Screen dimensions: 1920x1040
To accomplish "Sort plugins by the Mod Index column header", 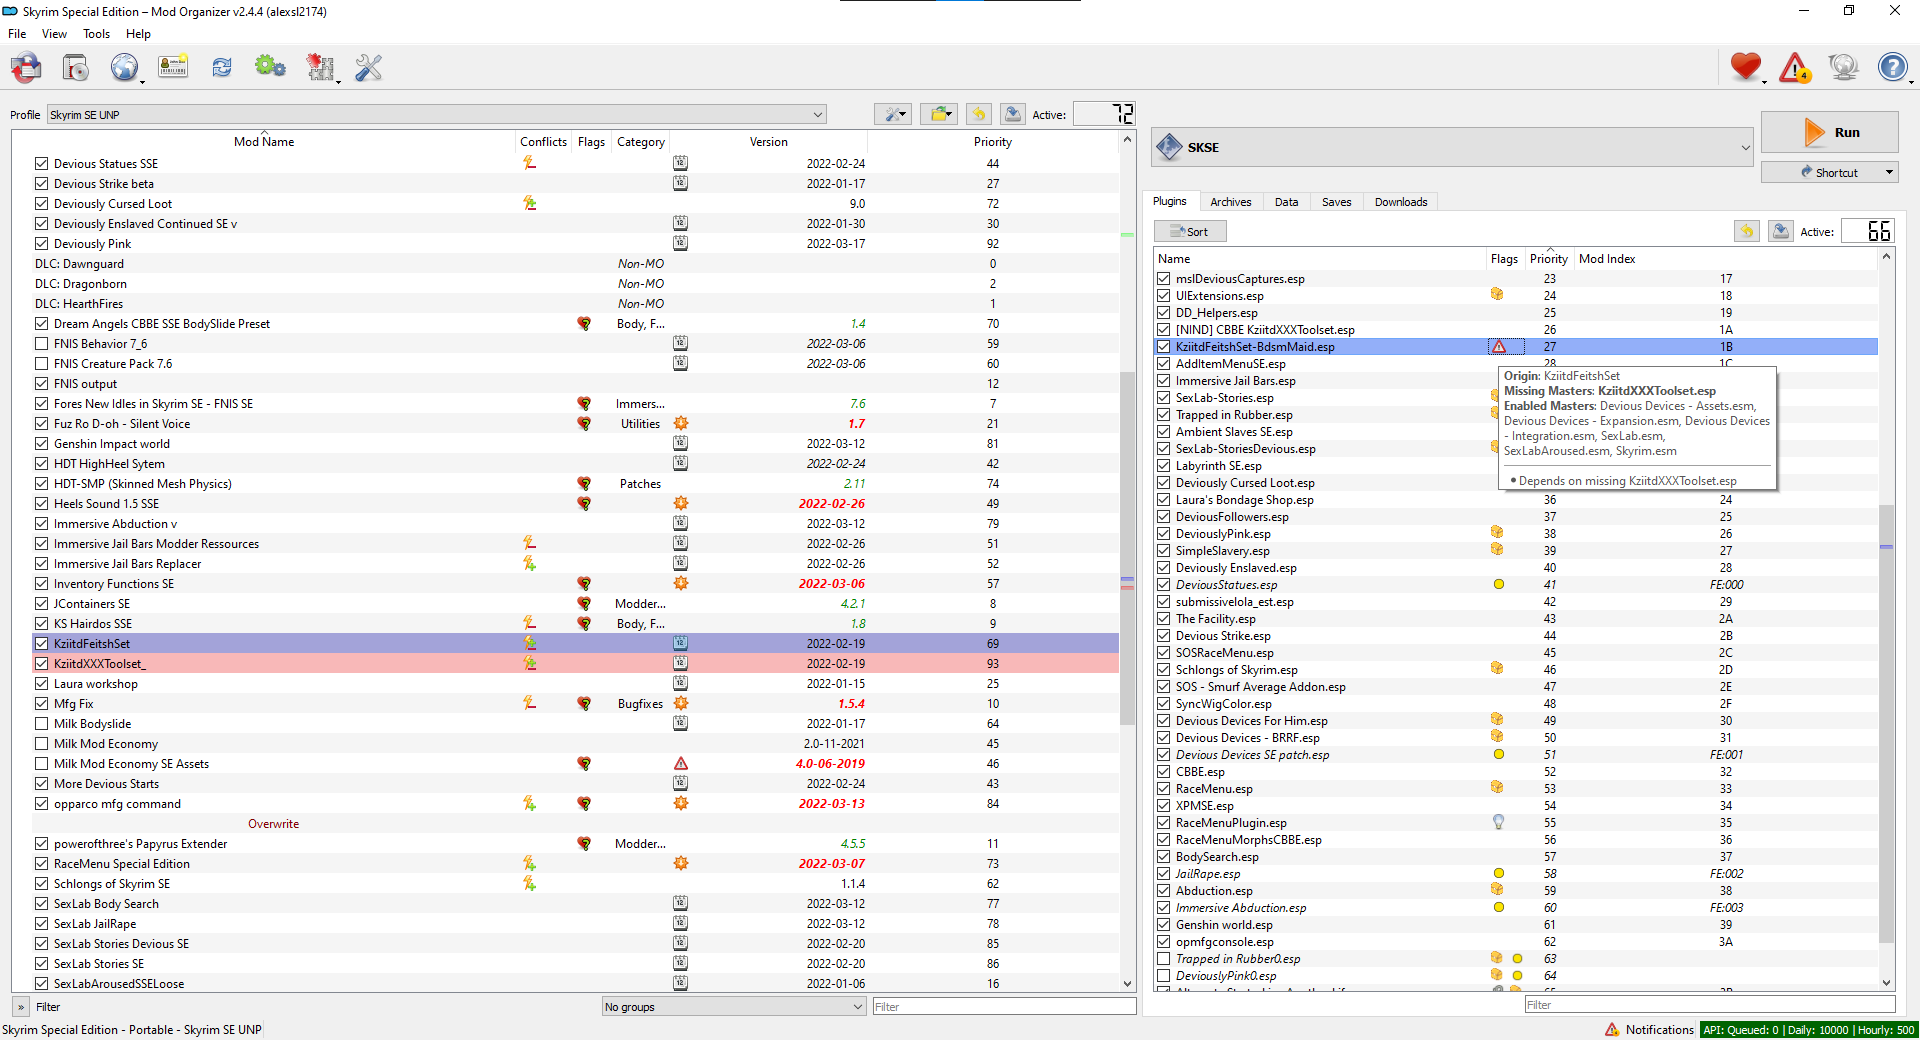I will click(x=1607, y=259).
